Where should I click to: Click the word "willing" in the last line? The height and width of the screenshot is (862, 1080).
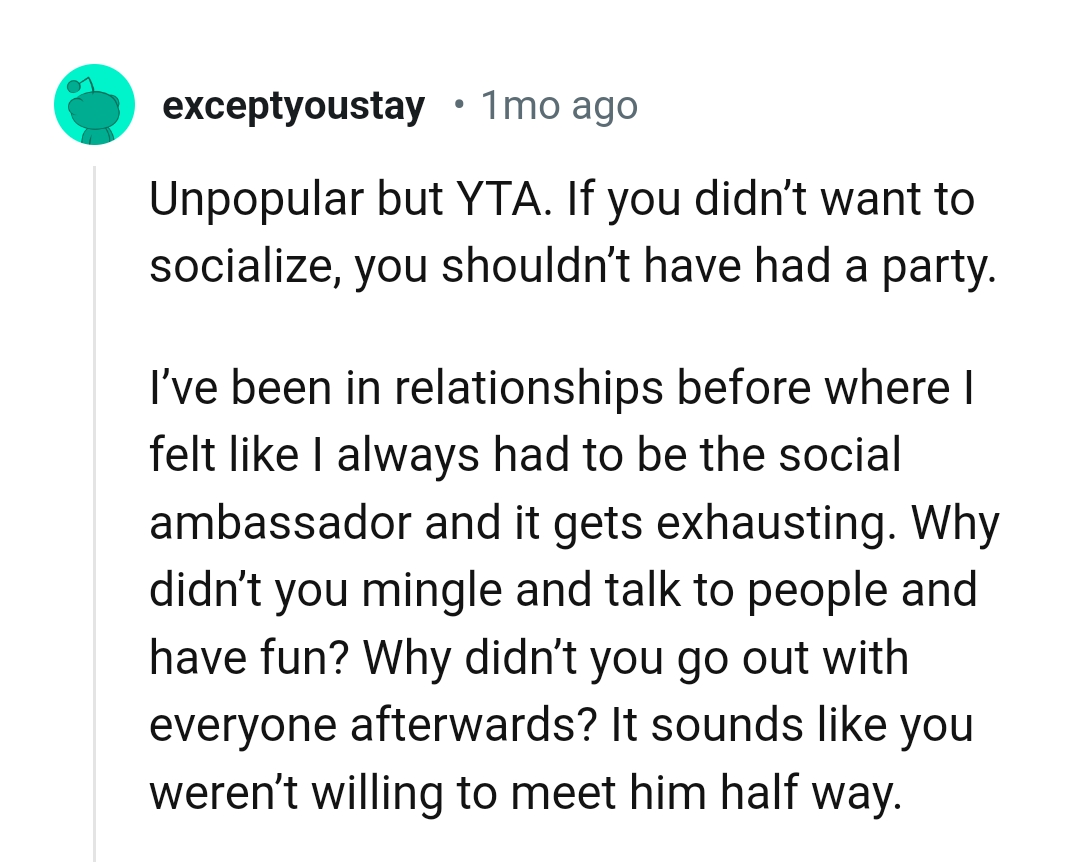point(363,792)
